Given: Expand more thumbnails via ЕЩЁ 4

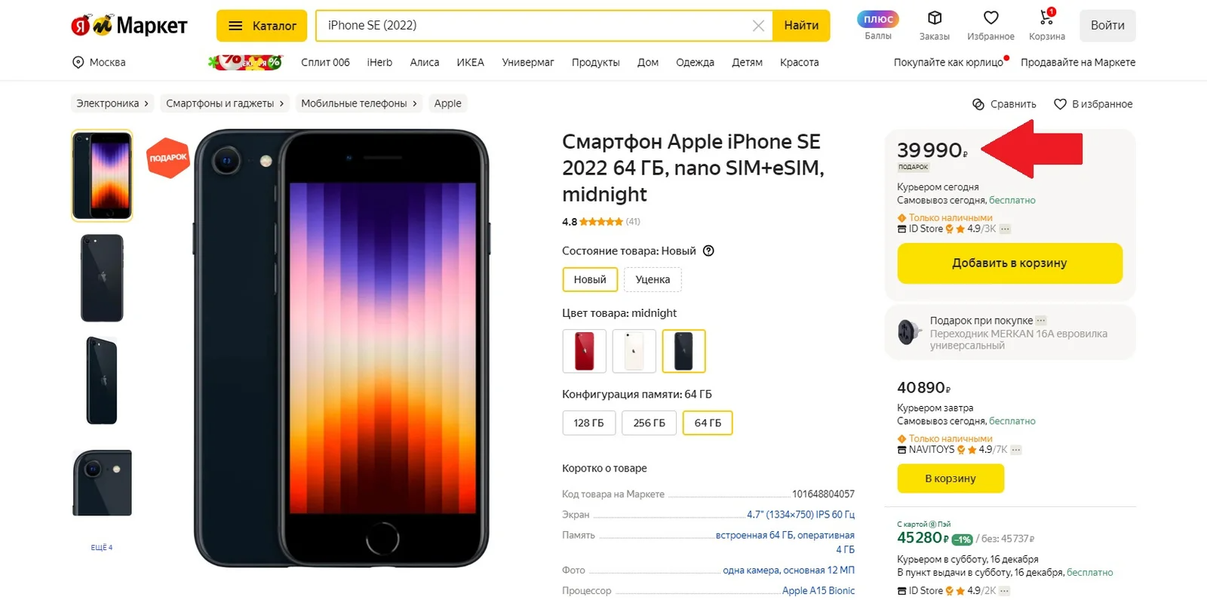Looking at the screenshot, I should pyautogui.click(x=102, y=548).
